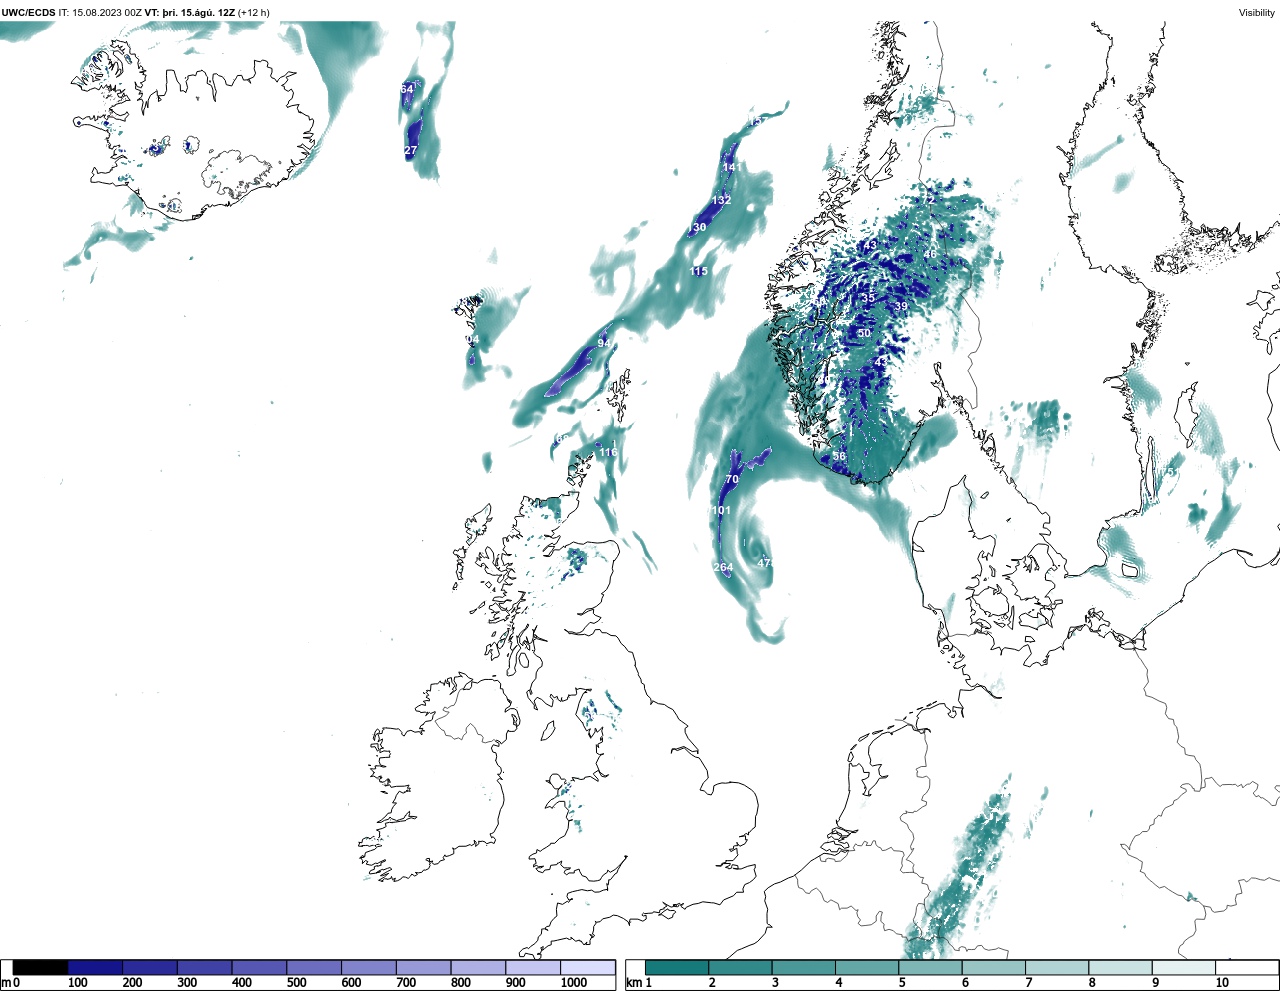Image resolution: width=1280 pixels, height=991 pixels.
Task: Click the '15.08.2023 00Z' initialization time
Action: (107, 13)
